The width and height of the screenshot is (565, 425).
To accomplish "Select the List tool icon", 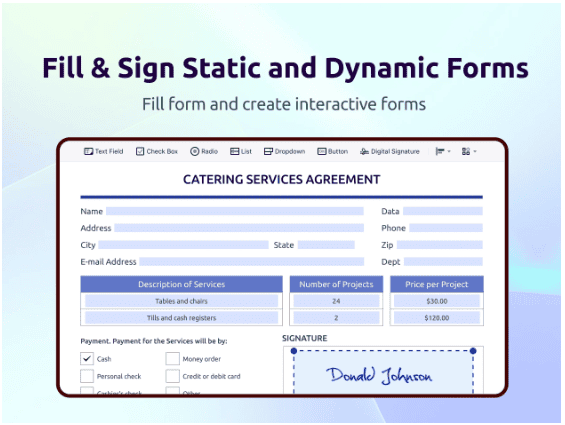I will (x=235, y=151).
